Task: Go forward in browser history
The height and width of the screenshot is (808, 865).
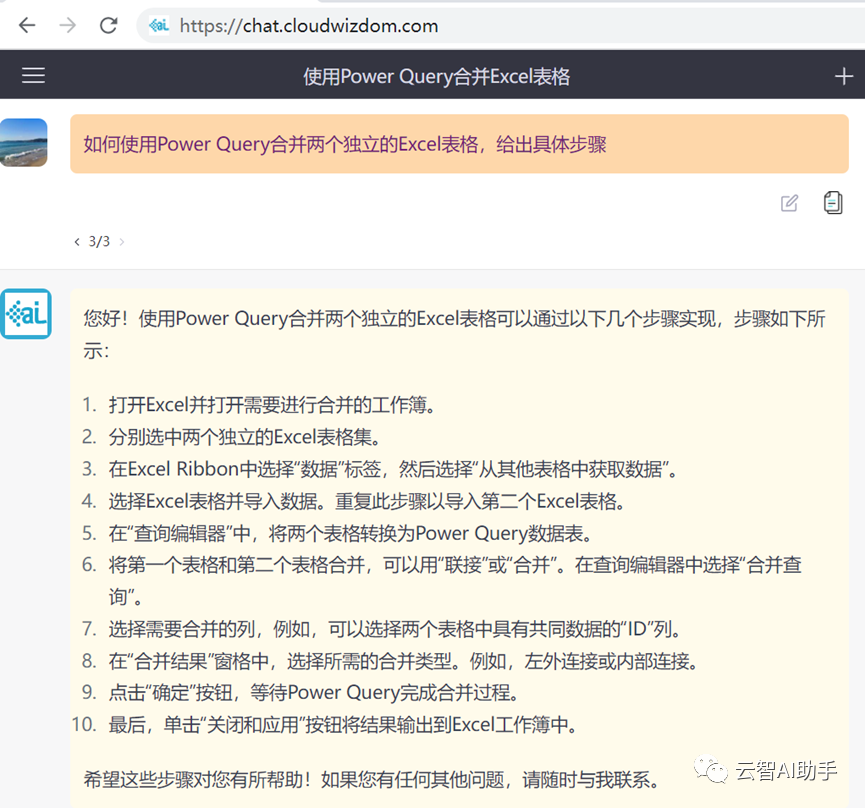Action: coord(67,25)
